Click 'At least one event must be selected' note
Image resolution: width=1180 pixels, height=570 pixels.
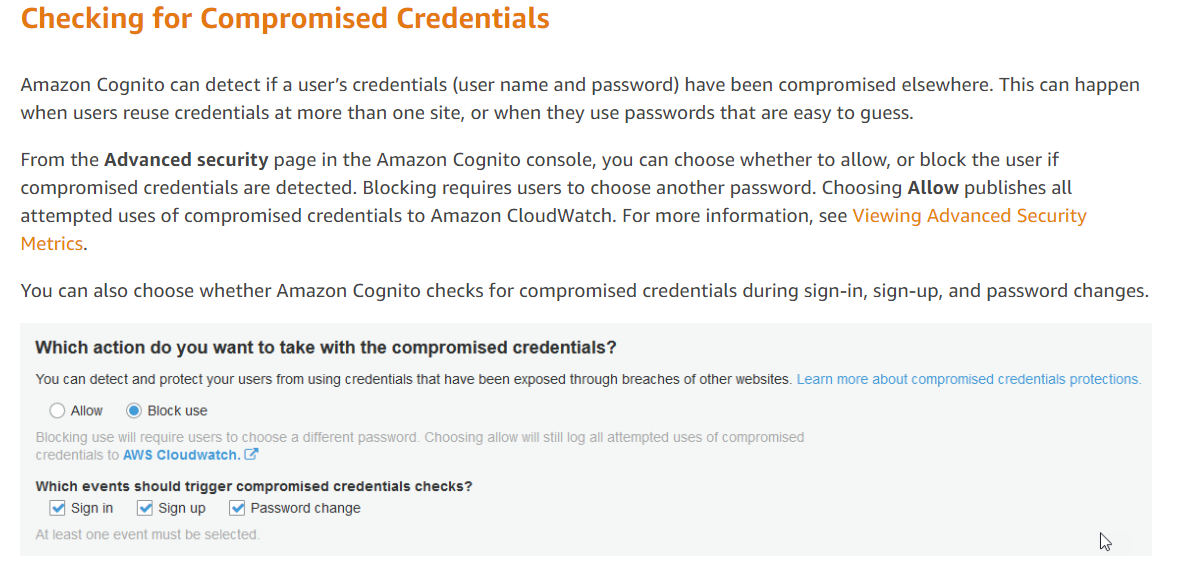click(x=148, y=535)
